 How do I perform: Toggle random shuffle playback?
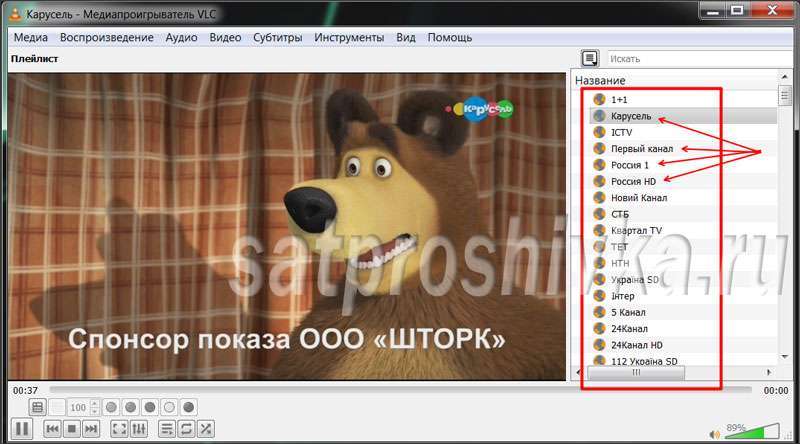point(206,429)
